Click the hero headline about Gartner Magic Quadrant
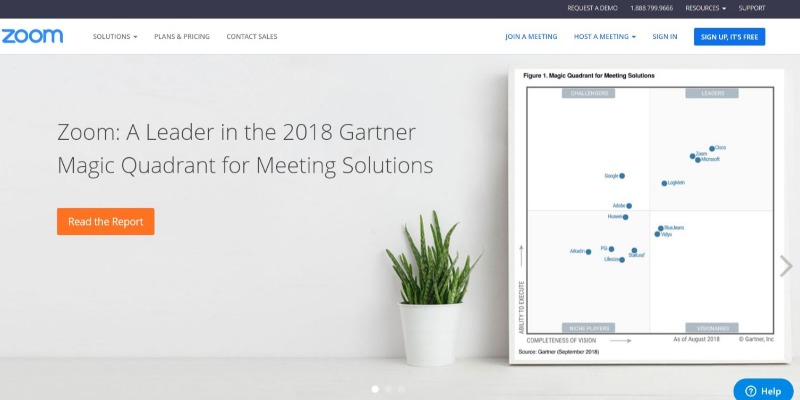 245,149
